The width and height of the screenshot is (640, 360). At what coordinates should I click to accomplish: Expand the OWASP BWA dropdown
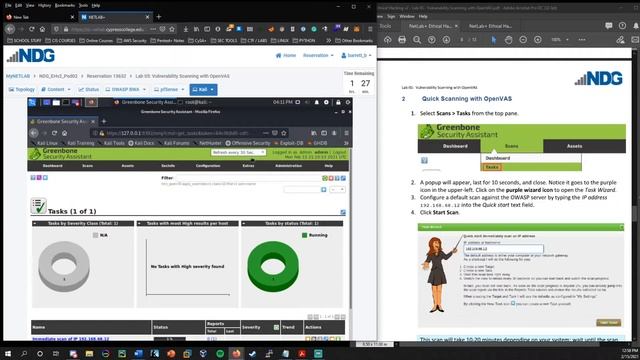click(x=125, y=89)
